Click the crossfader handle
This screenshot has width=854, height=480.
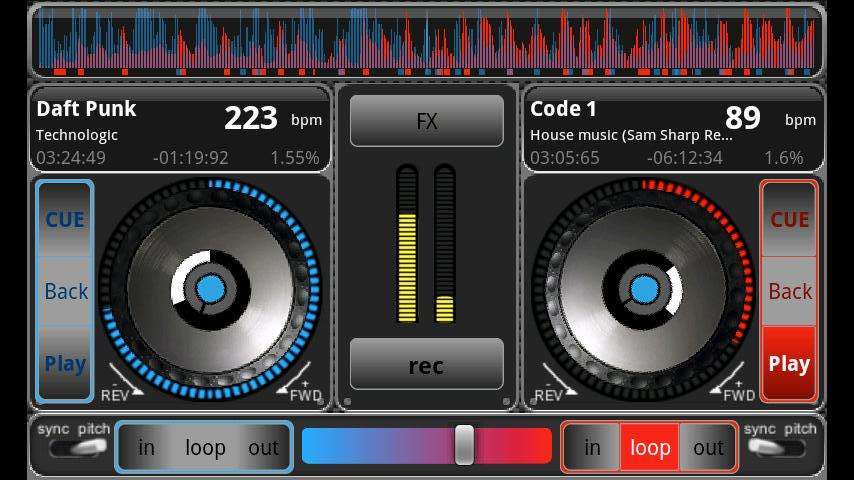click(464, 445)
